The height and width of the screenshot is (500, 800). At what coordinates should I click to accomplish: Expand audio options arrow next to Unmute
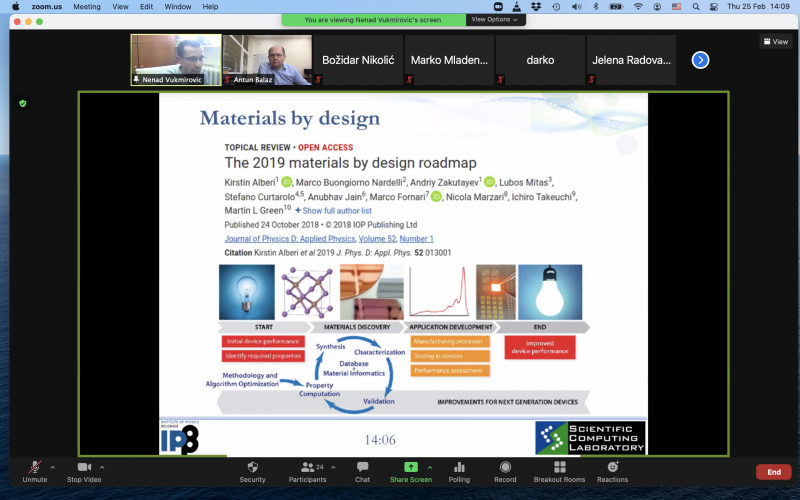click(x=53, y=467)
